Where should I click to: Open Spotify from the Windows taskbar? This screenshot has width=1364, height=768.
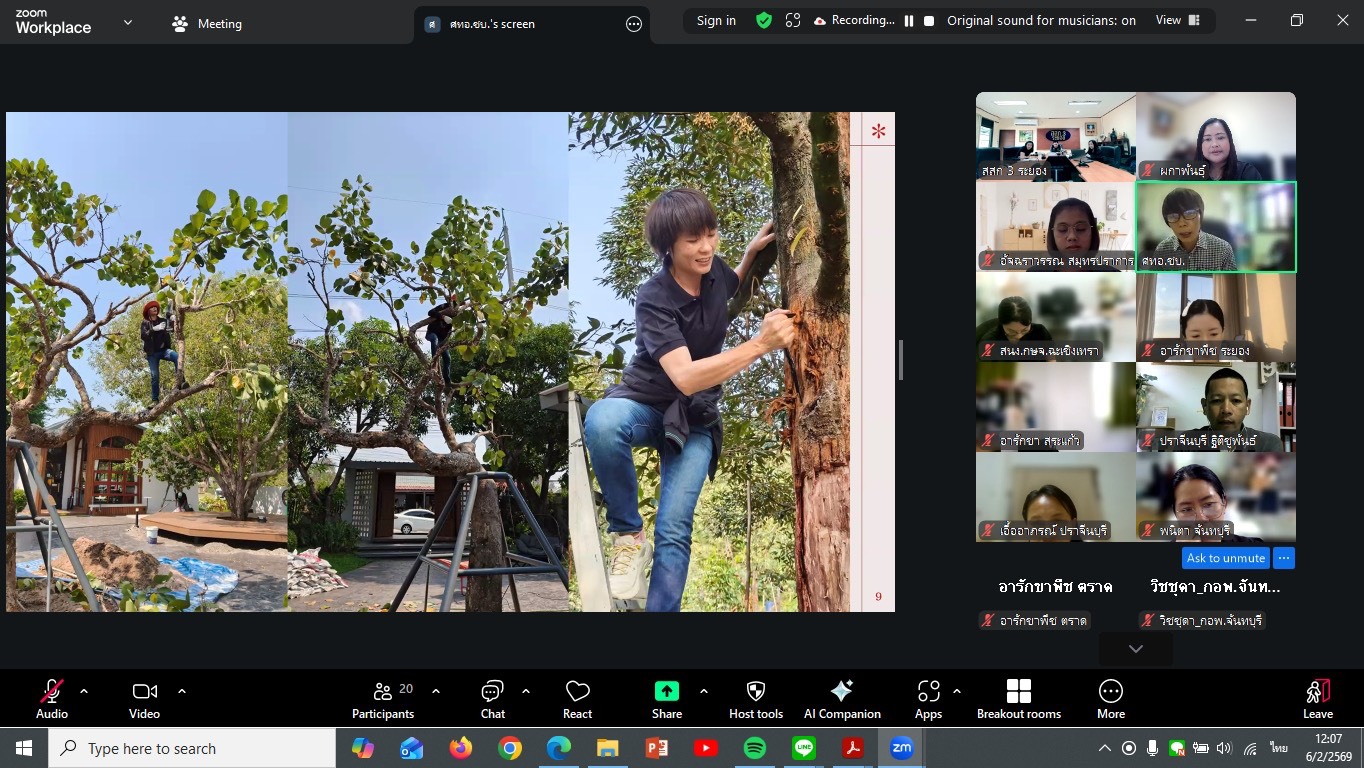pos(755,748)
